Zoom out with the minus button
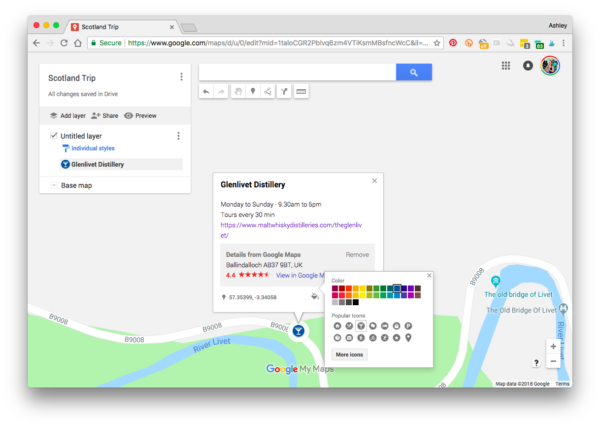Image resolution: width=600 pixels, height=427 pixels. click(x=553, y=361)
